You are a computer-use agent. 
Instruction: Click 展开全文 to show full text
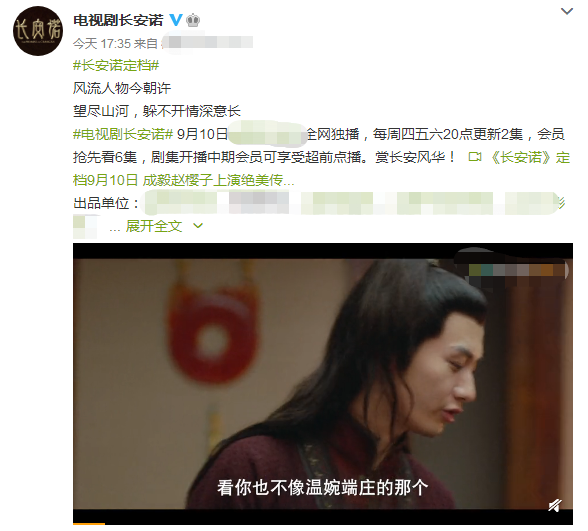click(154, 226)
